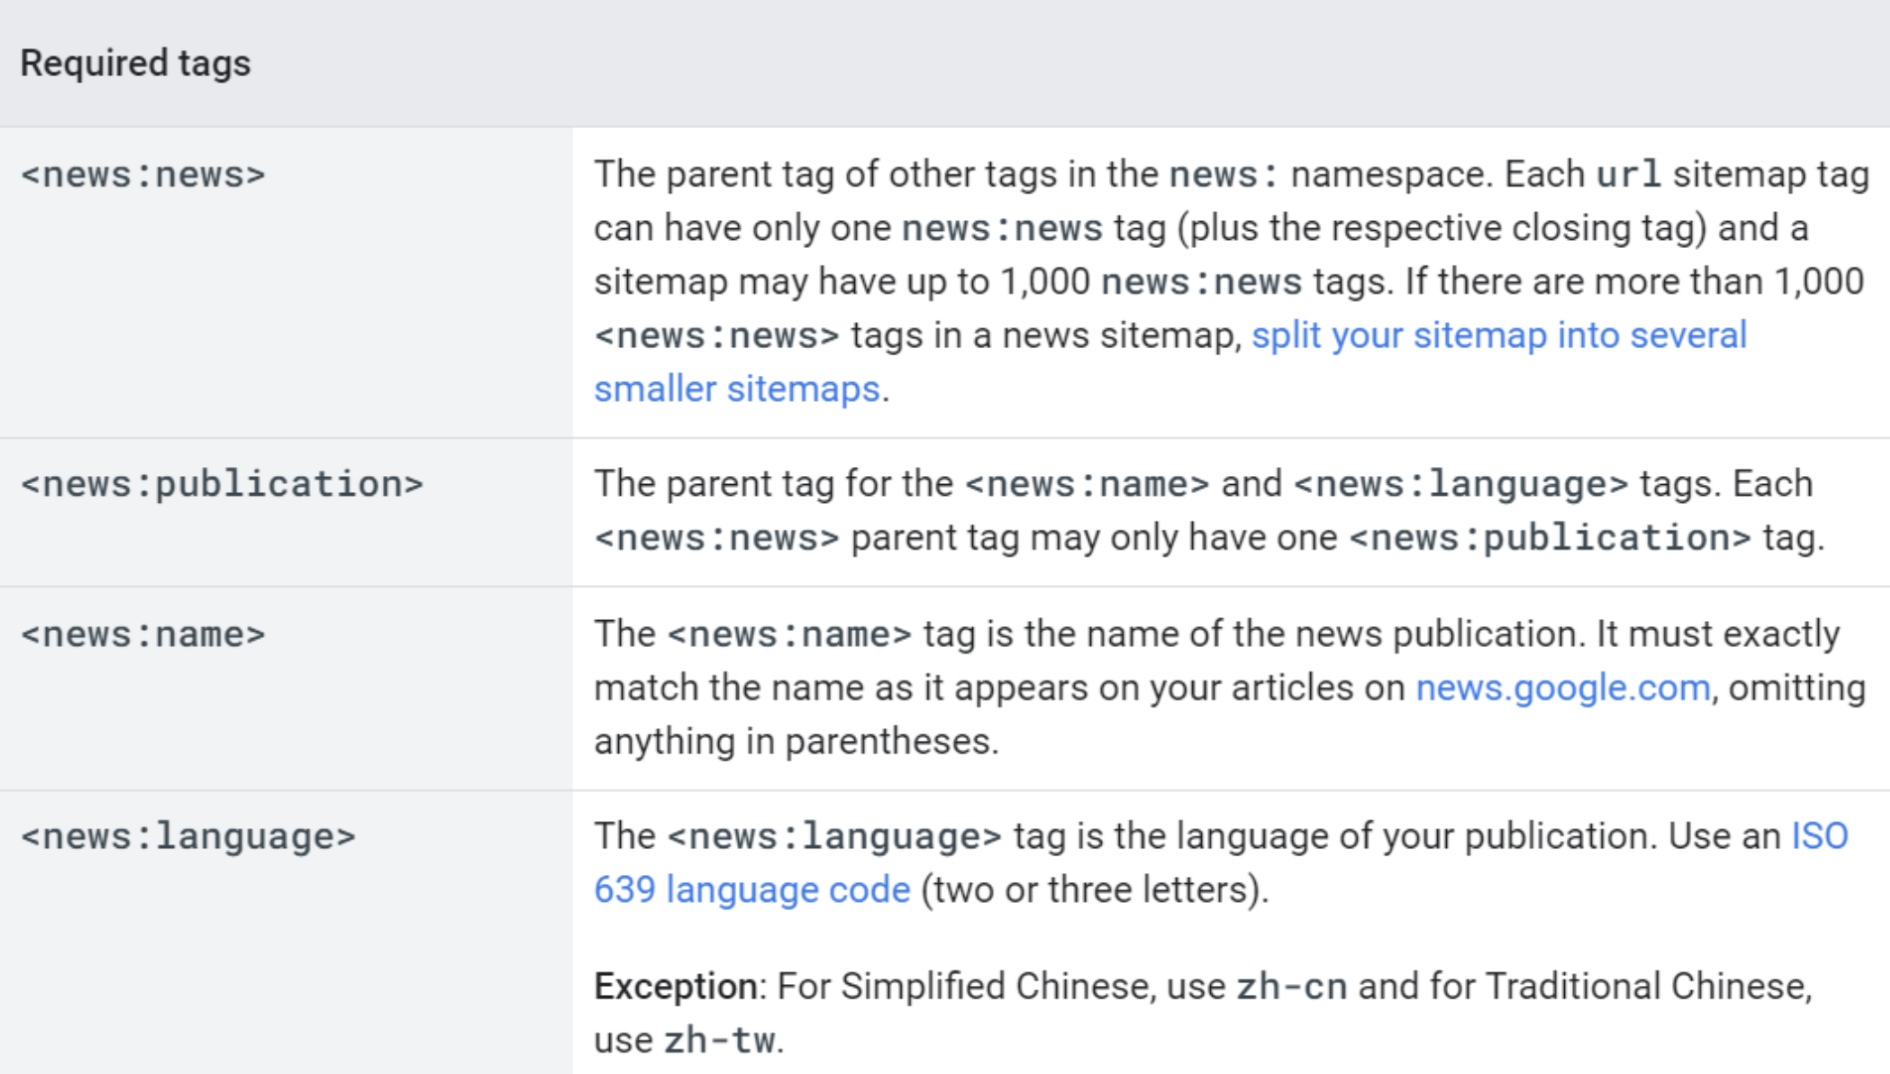
Task: Click the 'ISO' text of the language code link
Action: coord(1821,835)
